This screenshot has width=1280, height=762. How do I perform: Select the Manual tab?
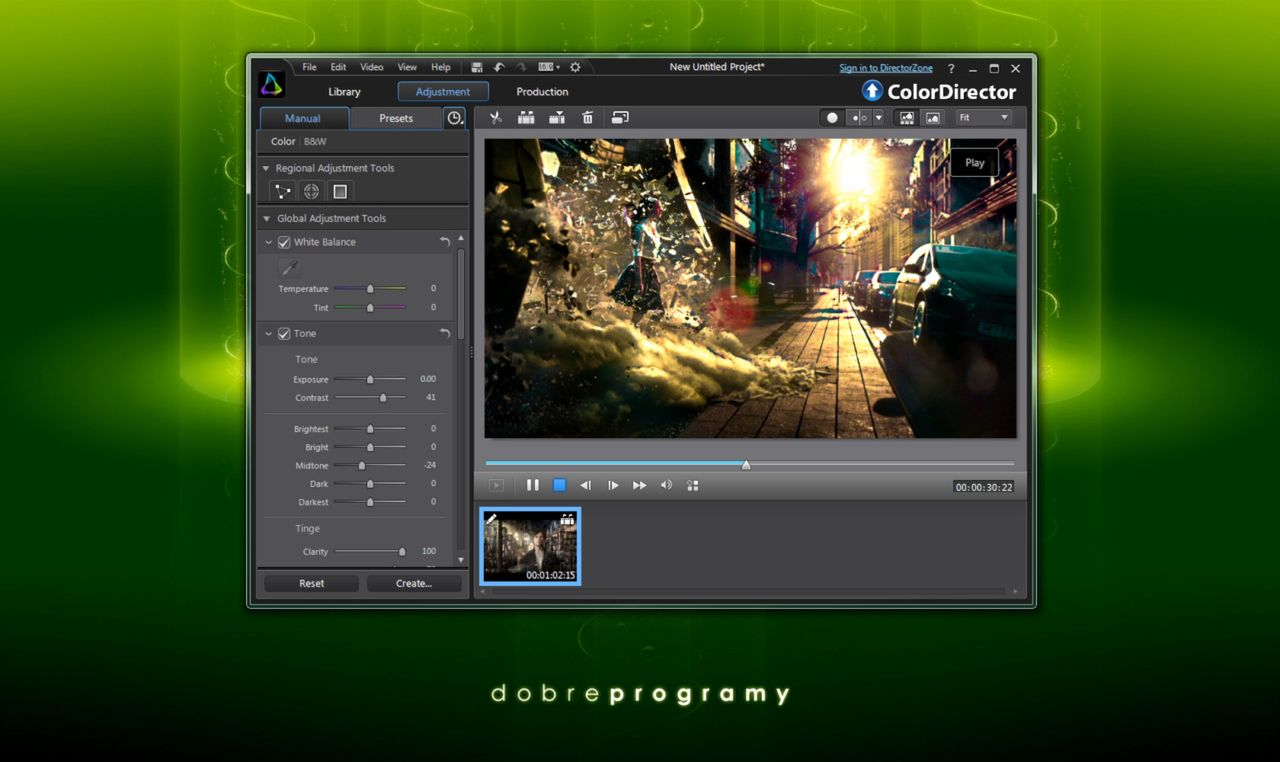(x=303, y=118)
